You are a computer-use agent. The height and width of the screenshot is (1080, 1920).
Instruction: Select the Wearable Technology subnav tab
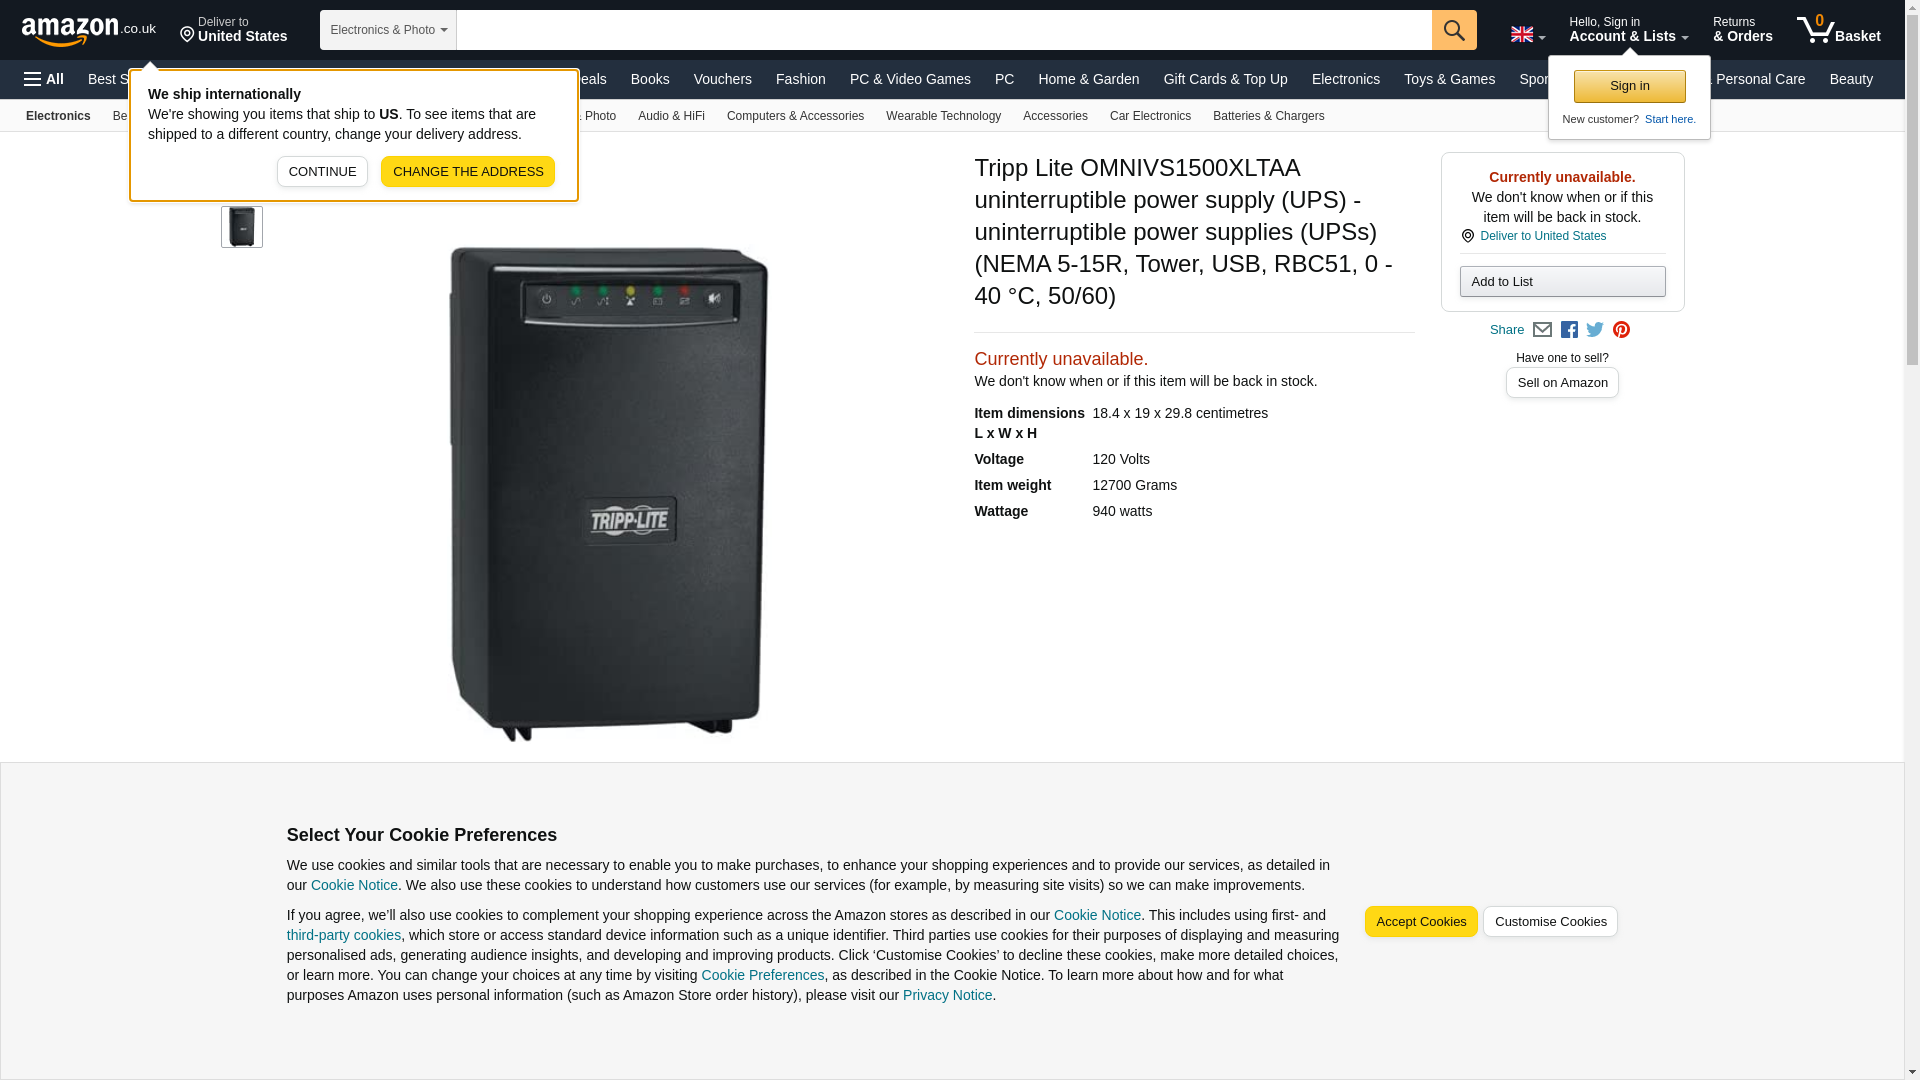click(x=943, y=116)
